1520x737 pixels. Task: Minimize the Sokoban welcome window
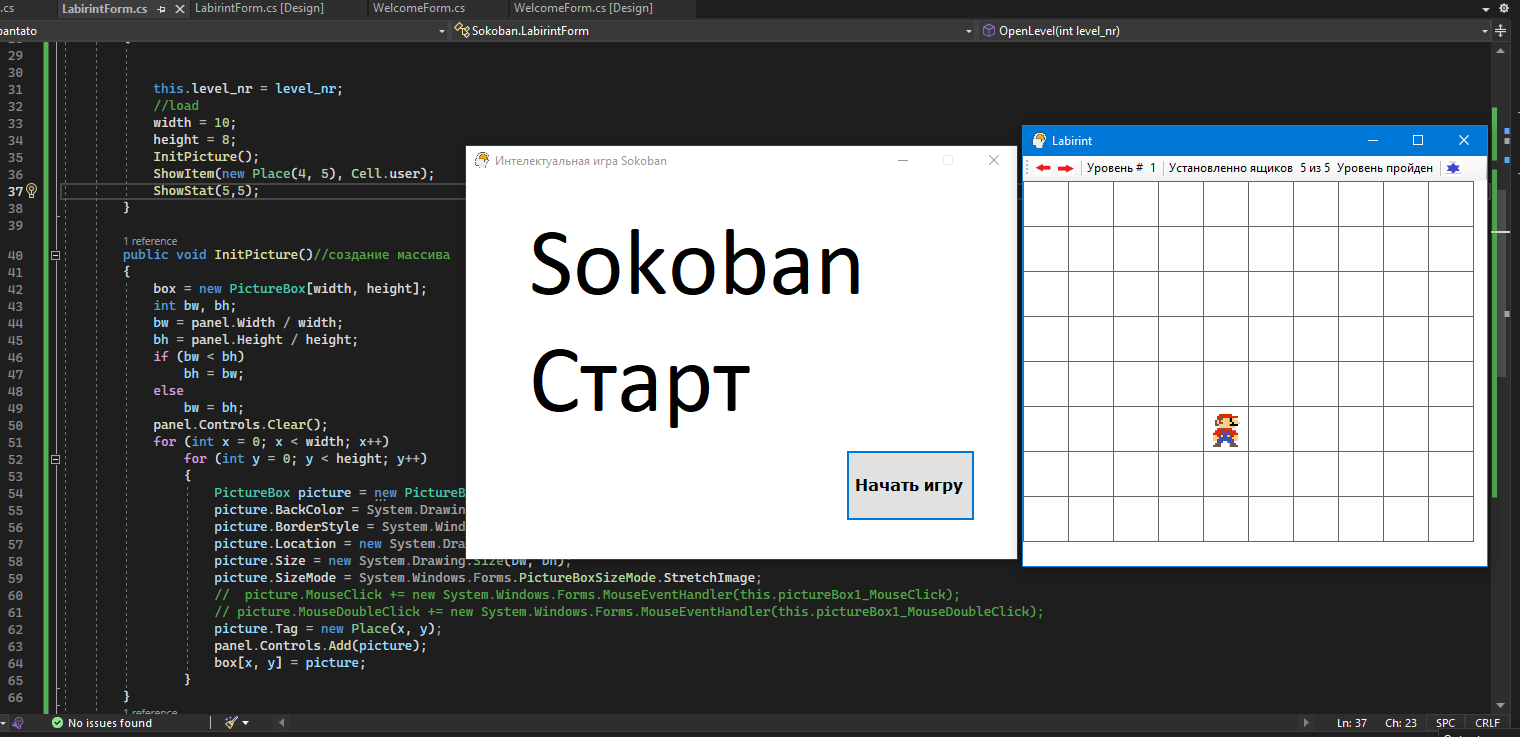(x=903, y=160)
